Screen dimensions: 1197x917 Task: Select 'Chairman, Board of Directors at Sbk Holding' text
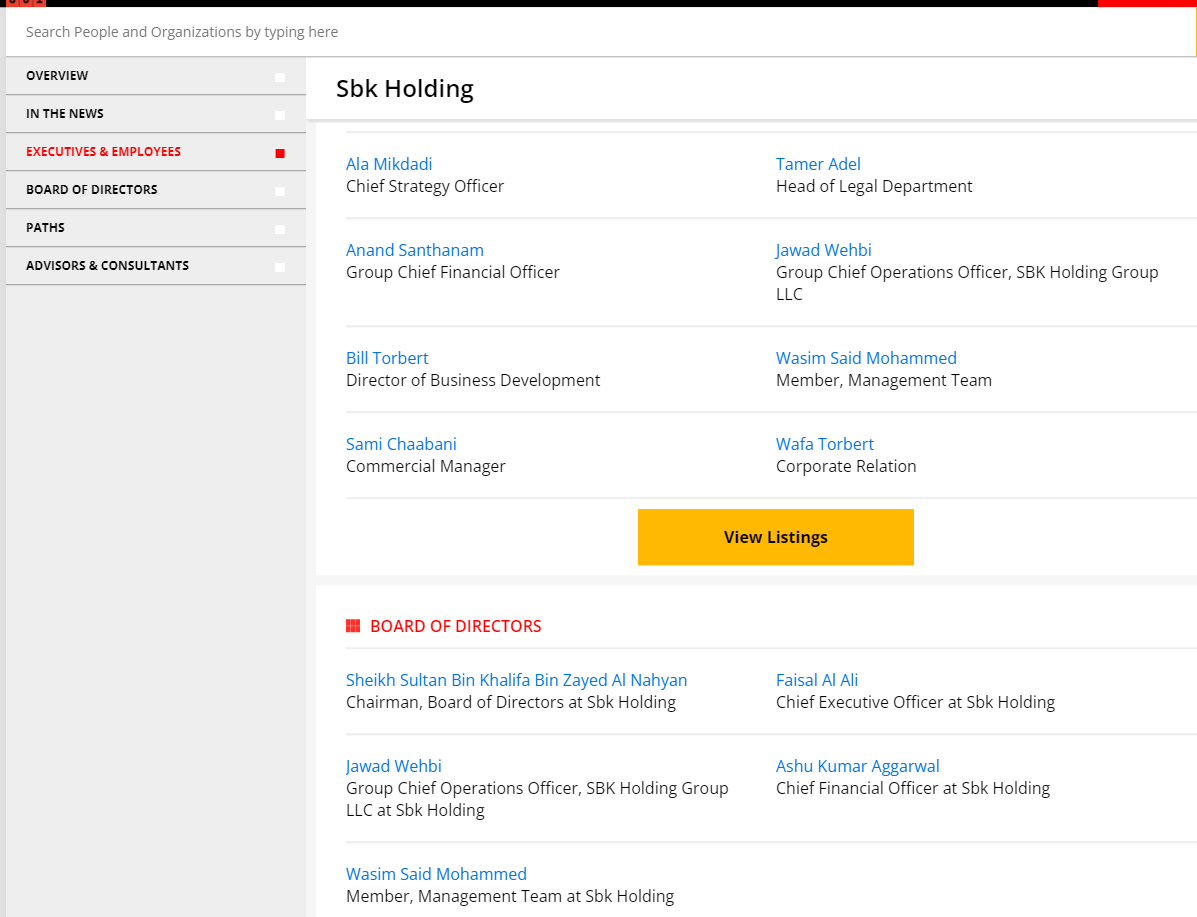point(511,702)
